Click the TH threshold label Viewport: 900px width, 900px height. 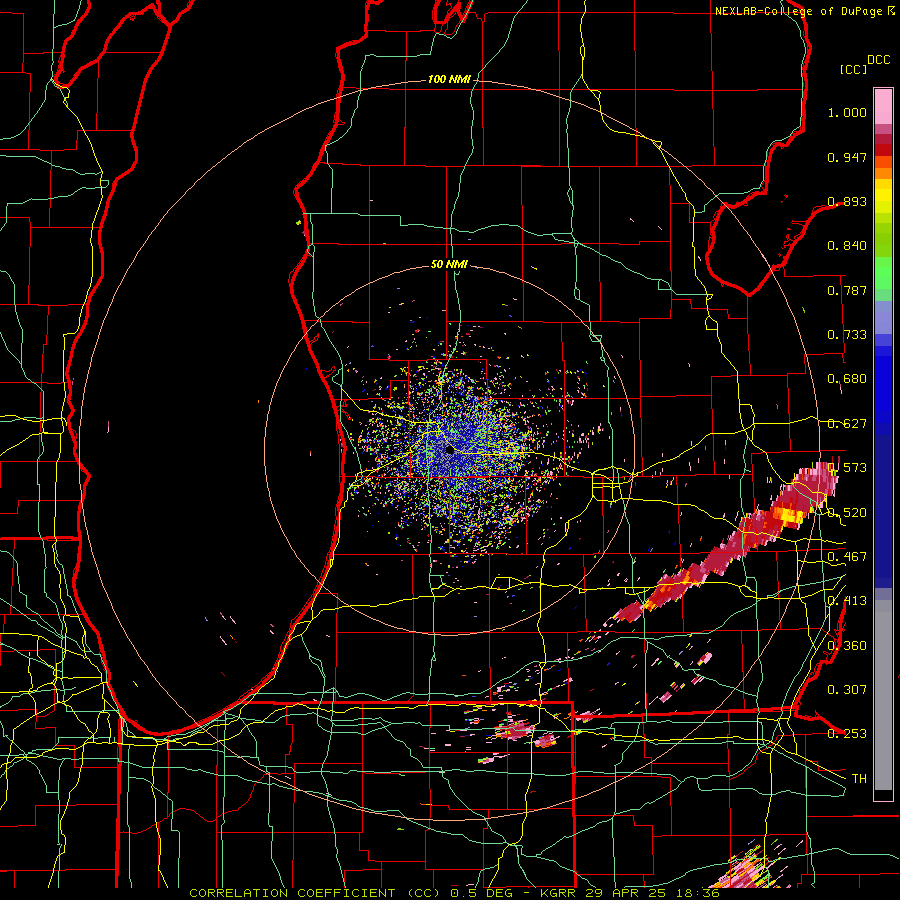point(859,779)
